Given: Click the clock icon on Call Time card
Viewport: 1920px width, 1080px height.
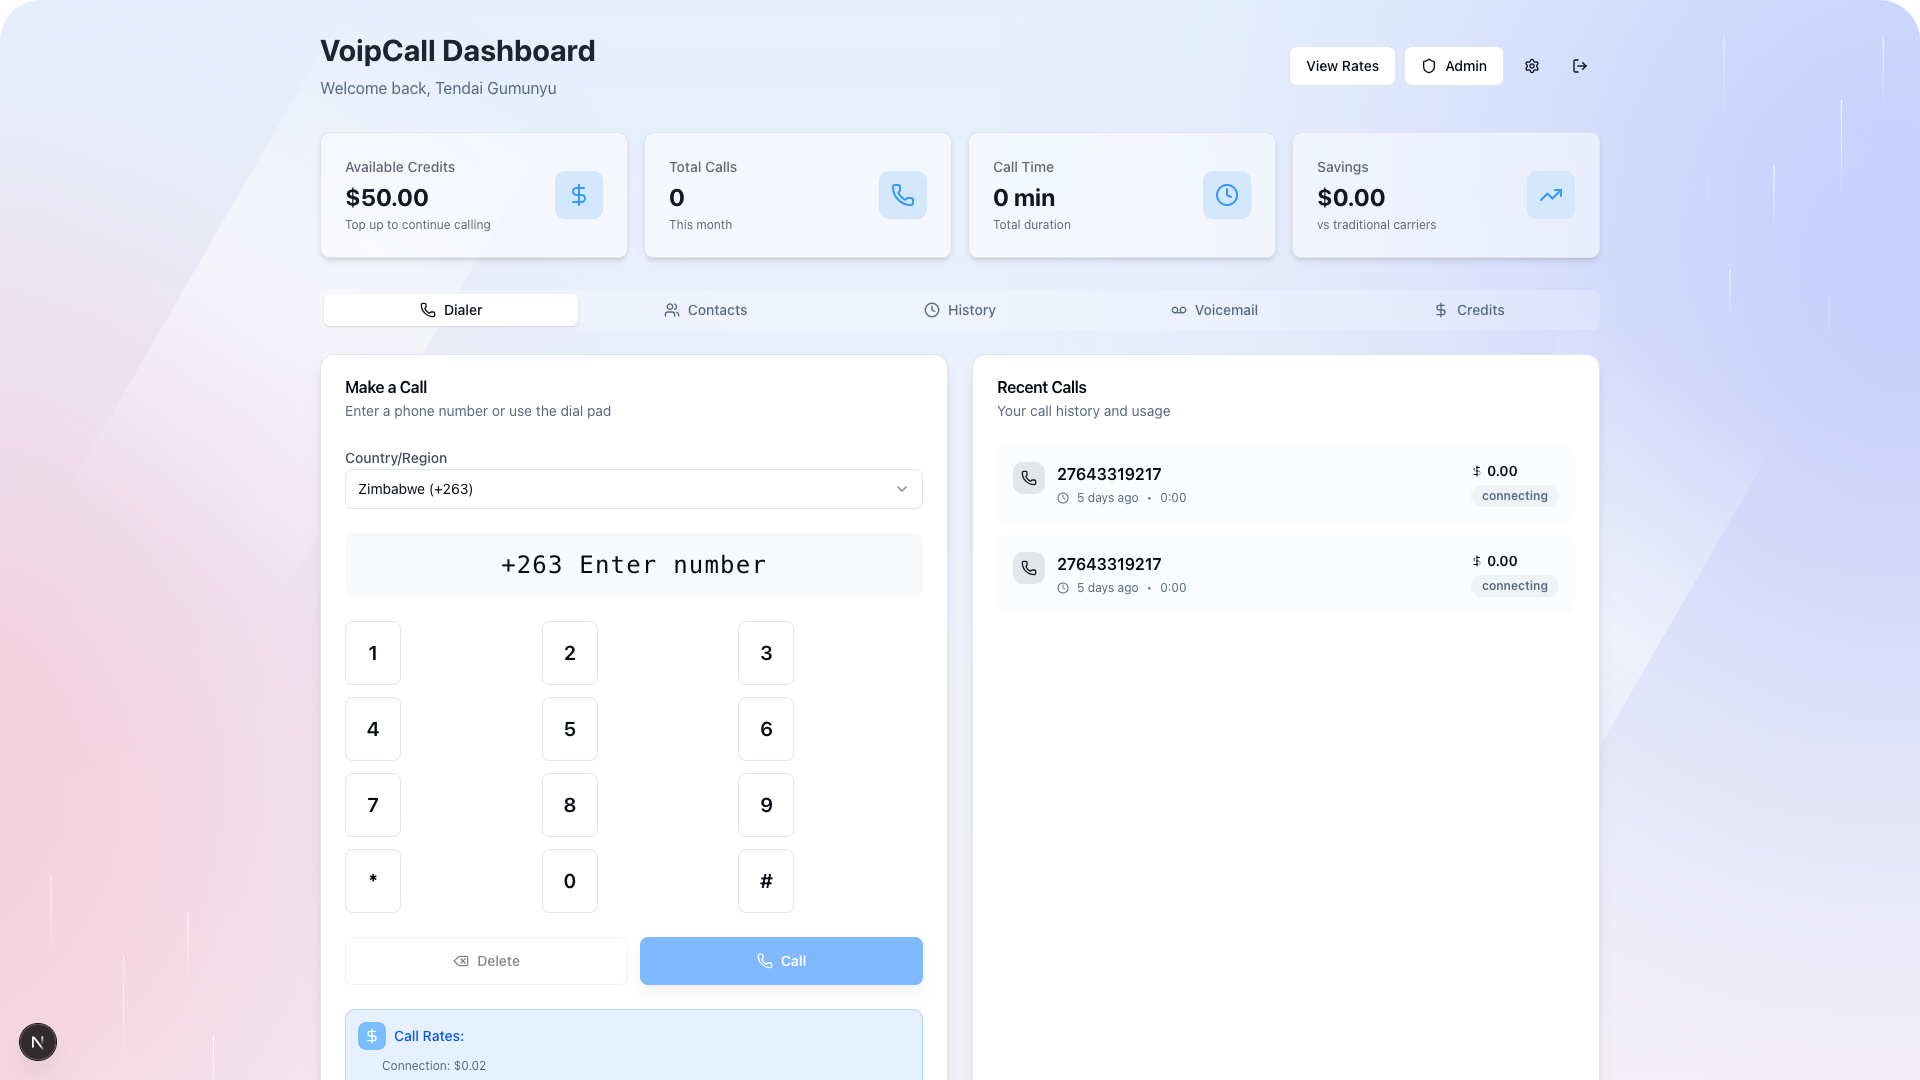Looking at the screenshot, I should (1226, 195).
